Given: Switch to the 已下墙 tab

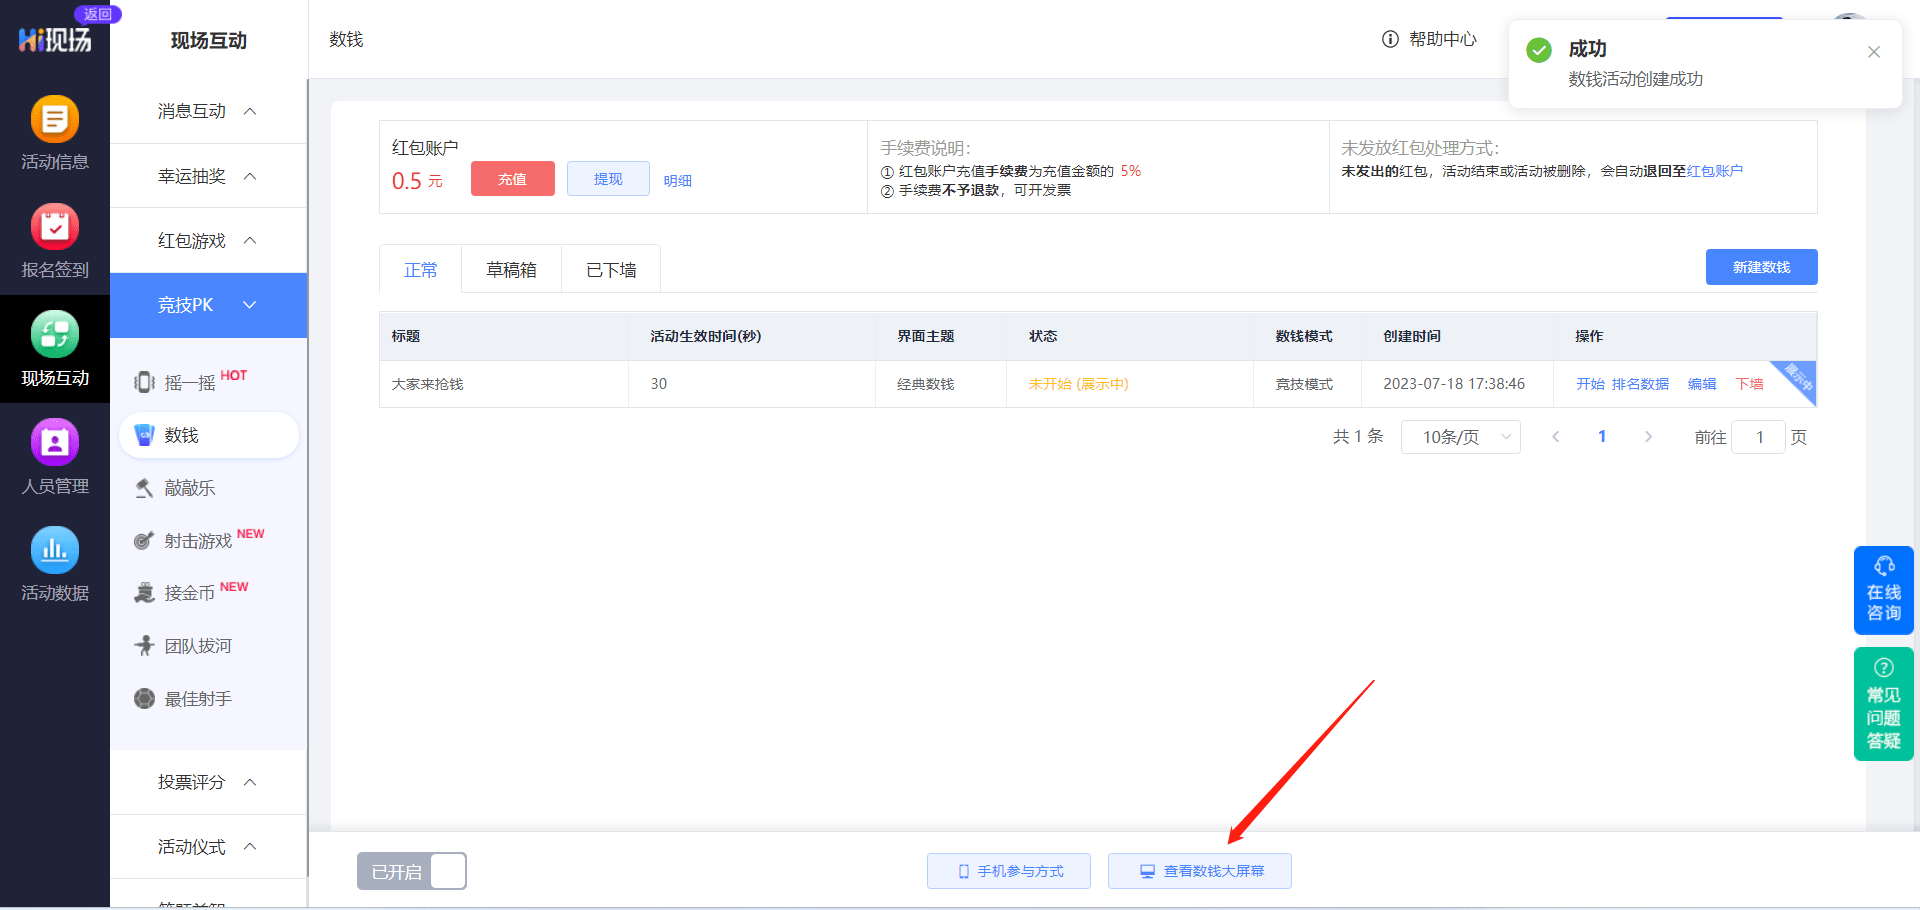Looking at the screenshot, I should click(611, 270).
